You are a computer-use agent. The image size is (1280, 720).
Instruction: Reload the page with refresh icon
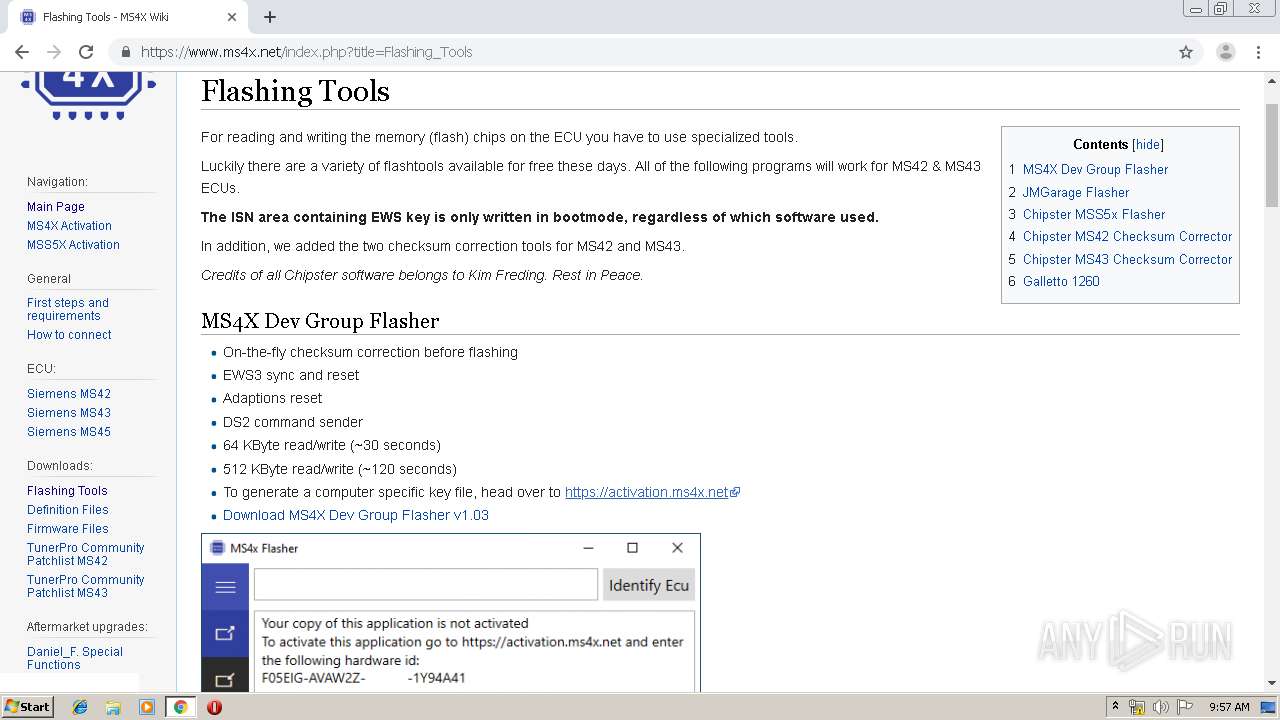pyautogui.click(x=86, y=52)
